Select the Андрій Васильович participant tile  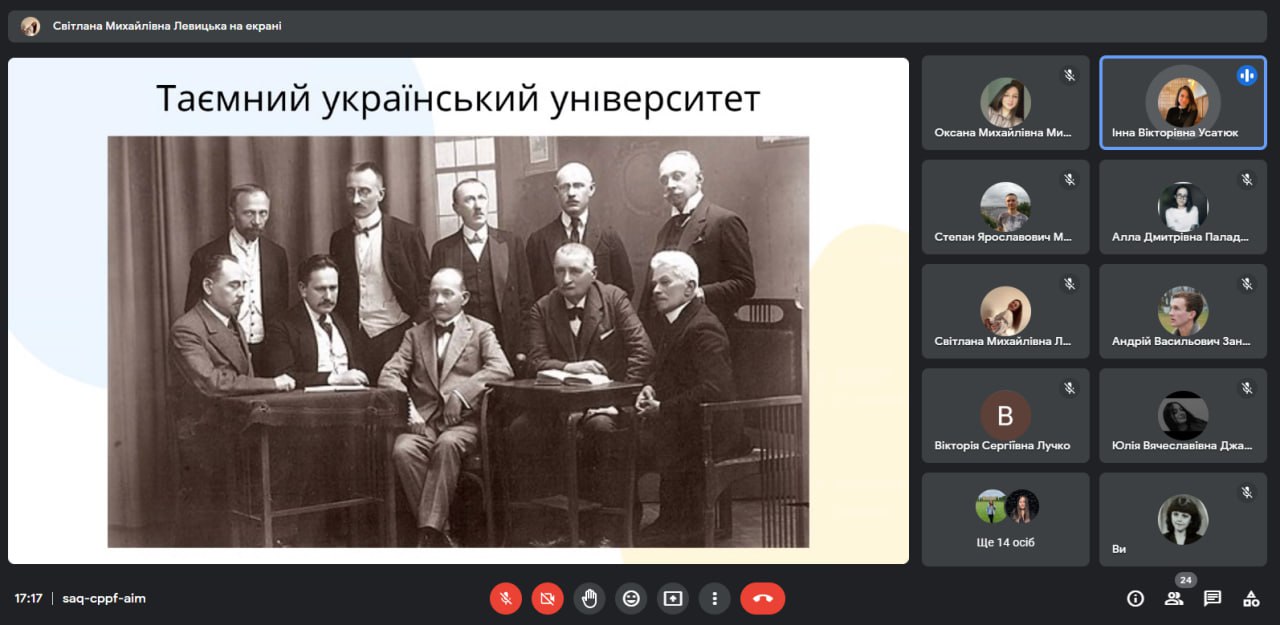point(1183,311)
